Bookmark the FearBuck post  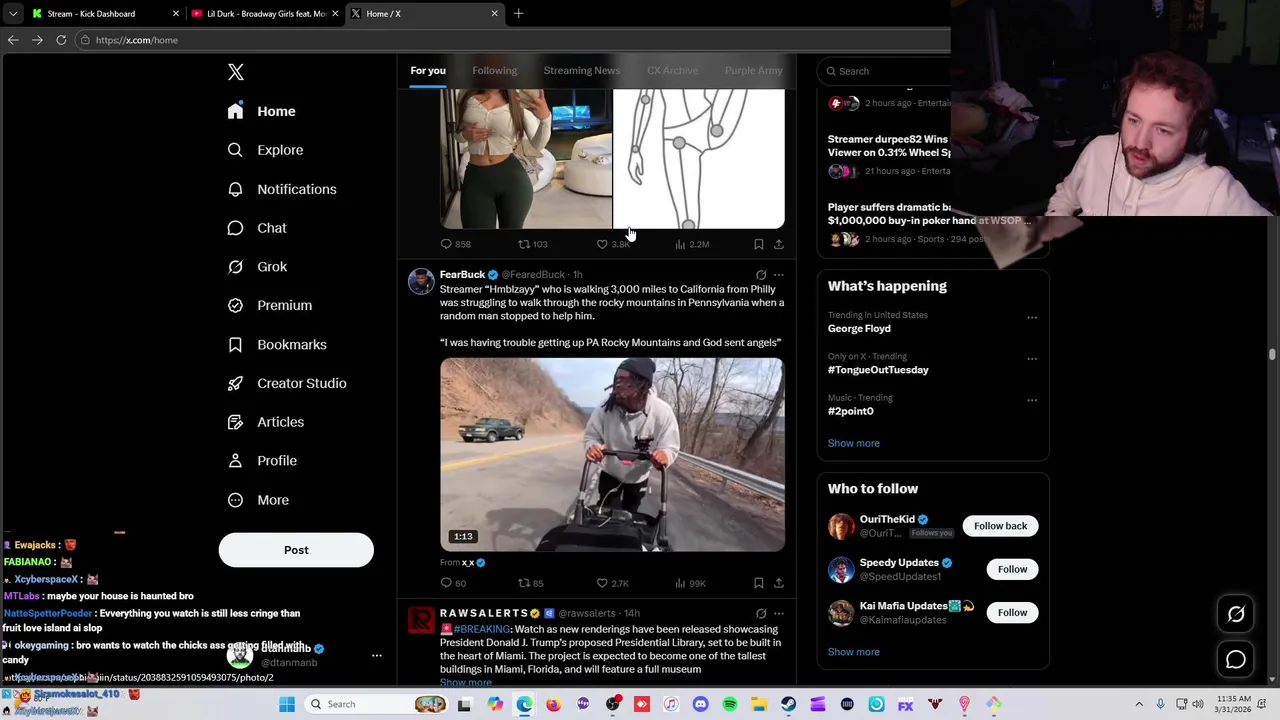(x=758, y=583)
